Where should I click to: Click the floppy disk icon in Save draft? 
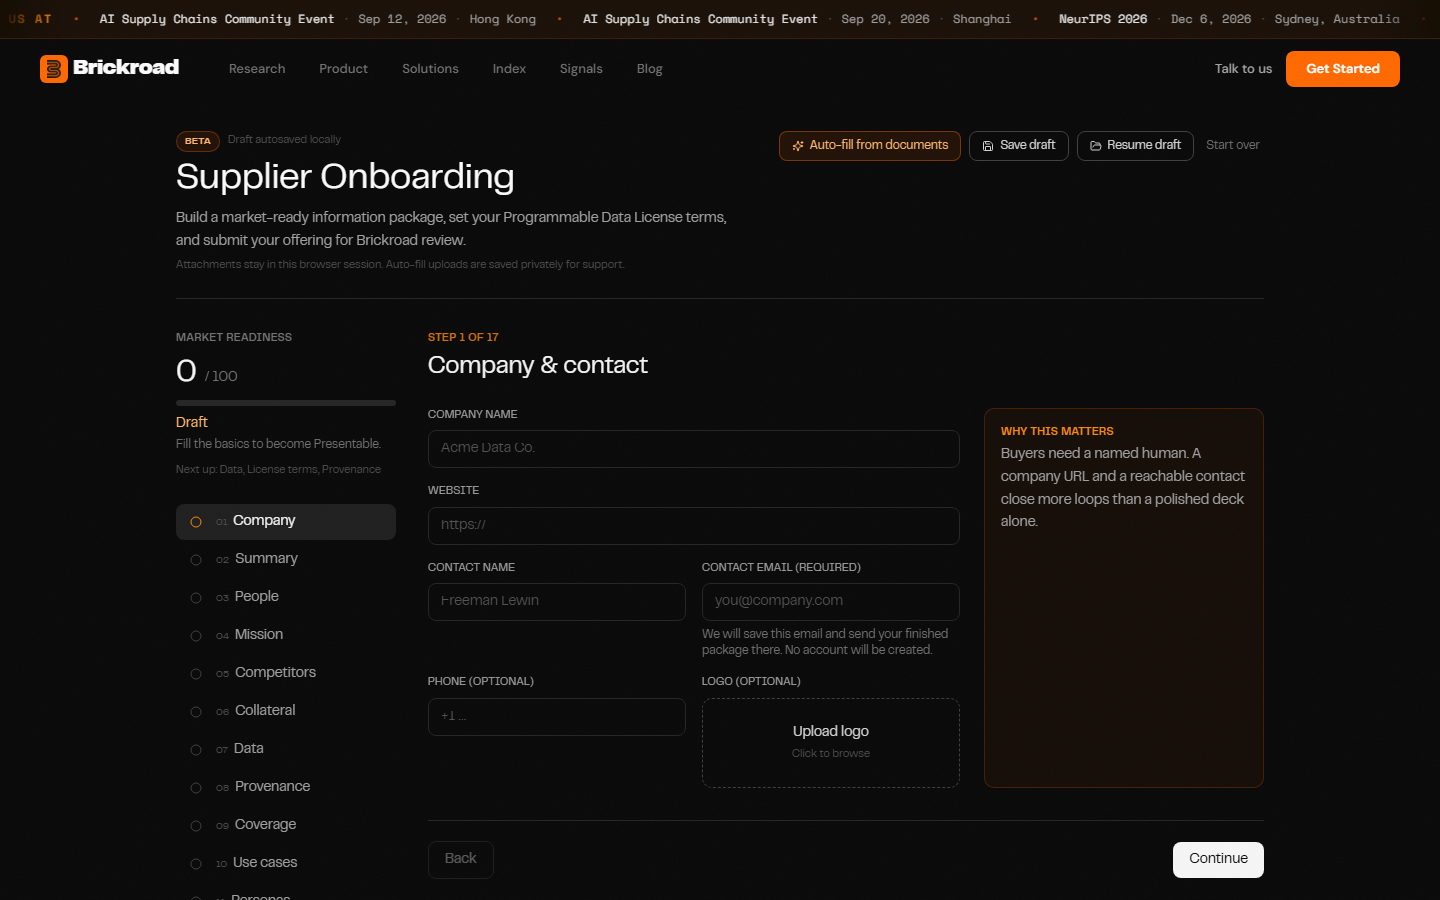(988, 146)
